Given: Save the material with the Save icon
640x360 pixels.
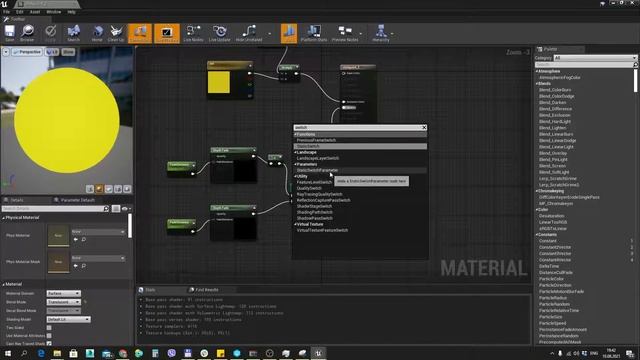Looking at the screenshot, I should (x=10, y=33).
